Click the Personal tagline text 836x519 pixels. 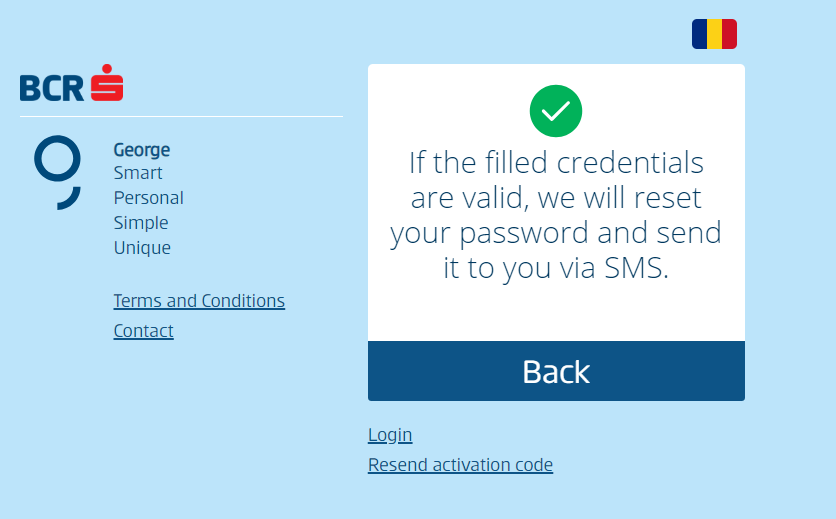click(148, 198)
